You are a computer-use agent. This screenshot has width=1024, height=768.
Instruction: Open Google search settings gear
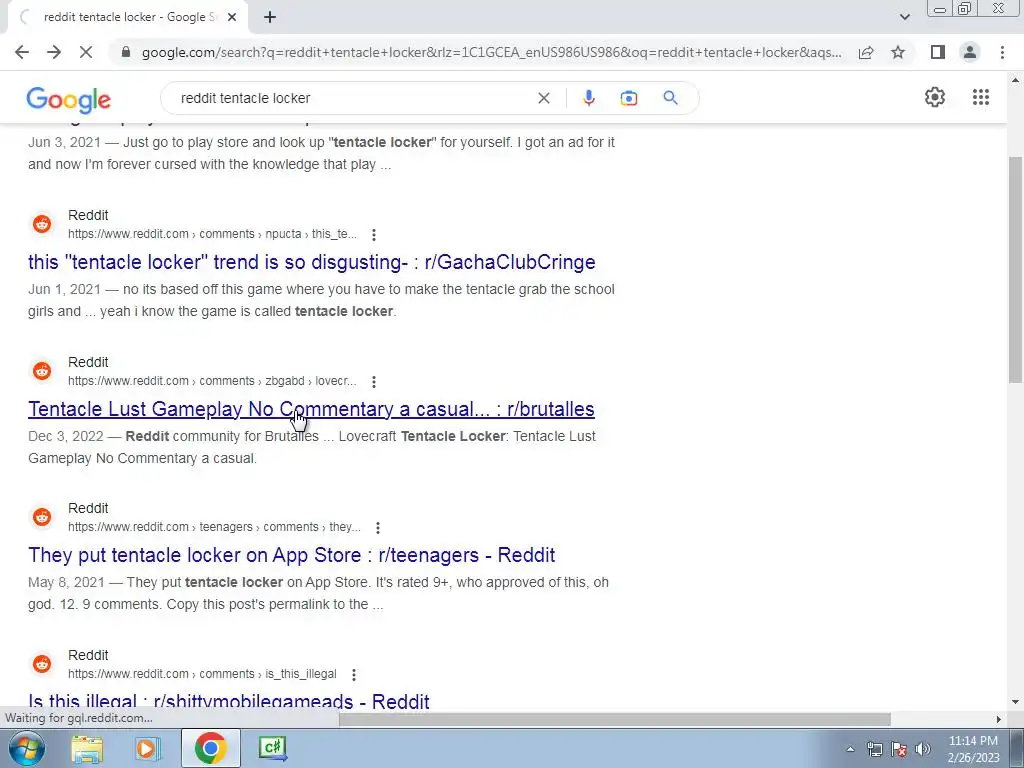pyautogui.click(x=935, y=97)
